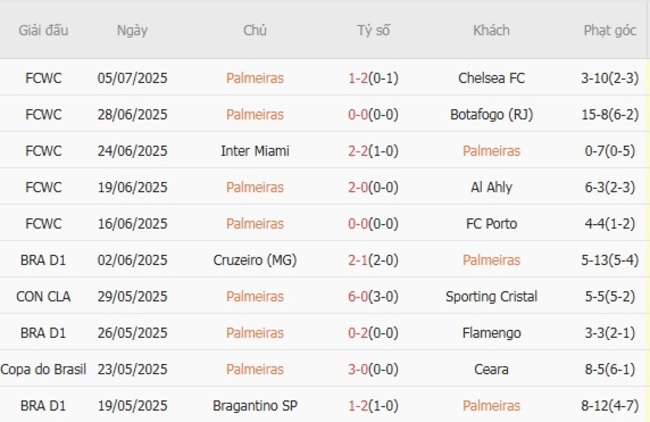Click the Ngày column header
Image resolution: width=650 pixels, height=422 pixels.
(132, 30)
